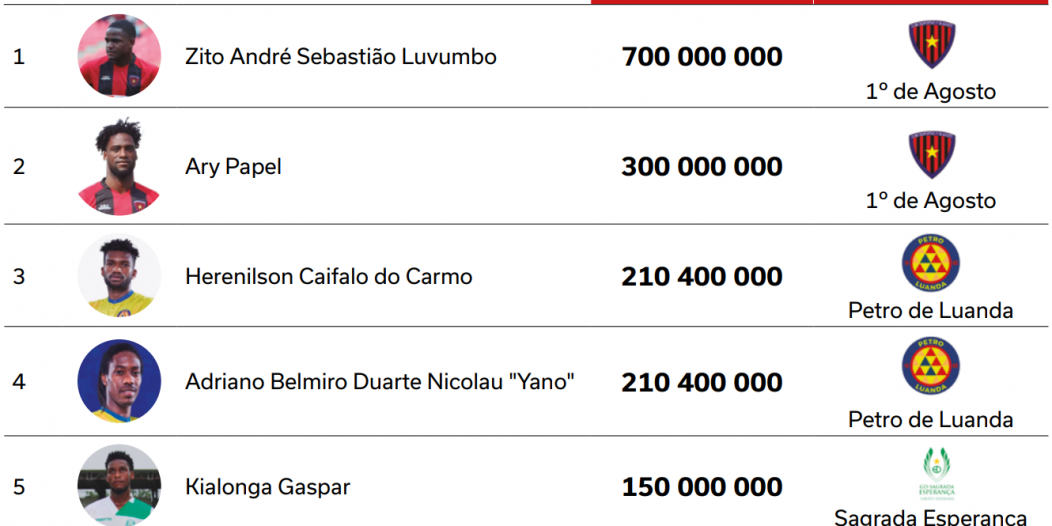Select Adriano Belmiro Duarte Nicolau "Yano" name
1052x526 pixels.
380,382
